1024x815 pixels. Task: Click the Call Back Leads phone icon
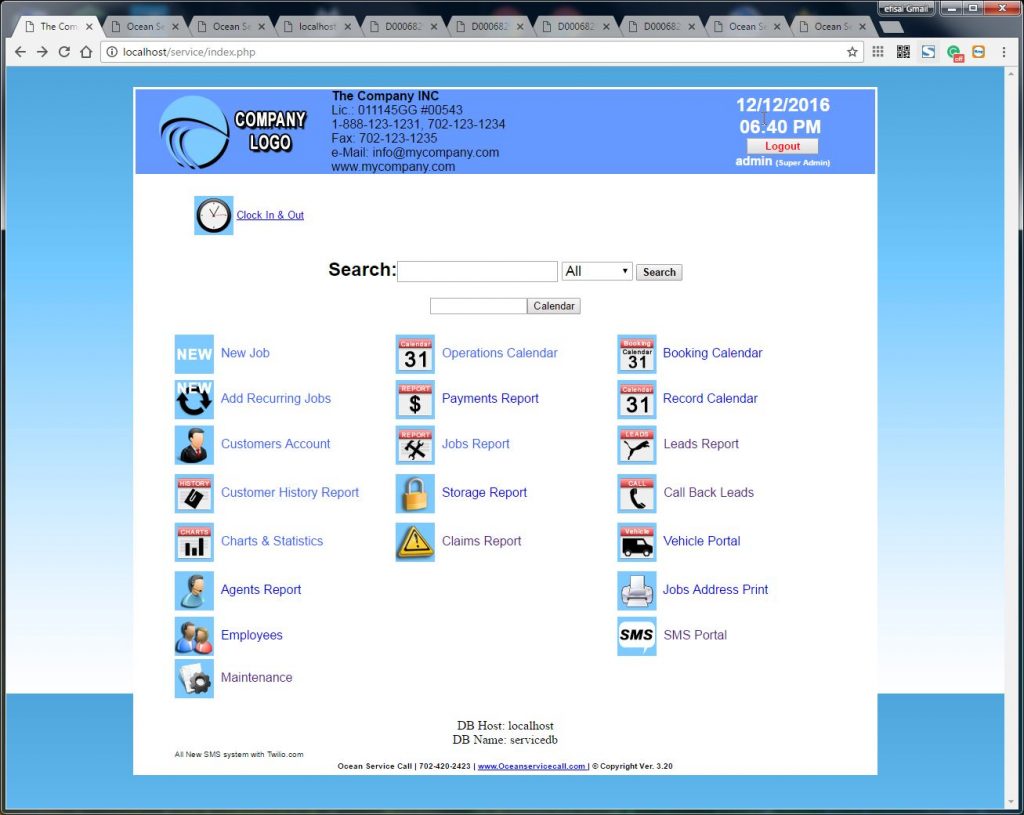[x=637, y=493]
